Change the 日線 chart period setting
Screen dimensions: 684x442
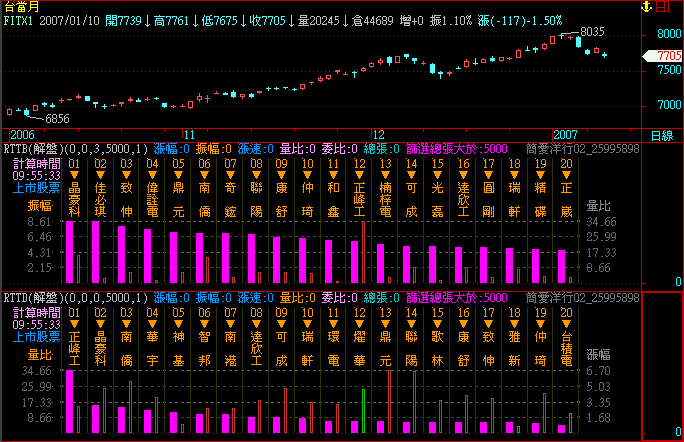click(661, 135)
